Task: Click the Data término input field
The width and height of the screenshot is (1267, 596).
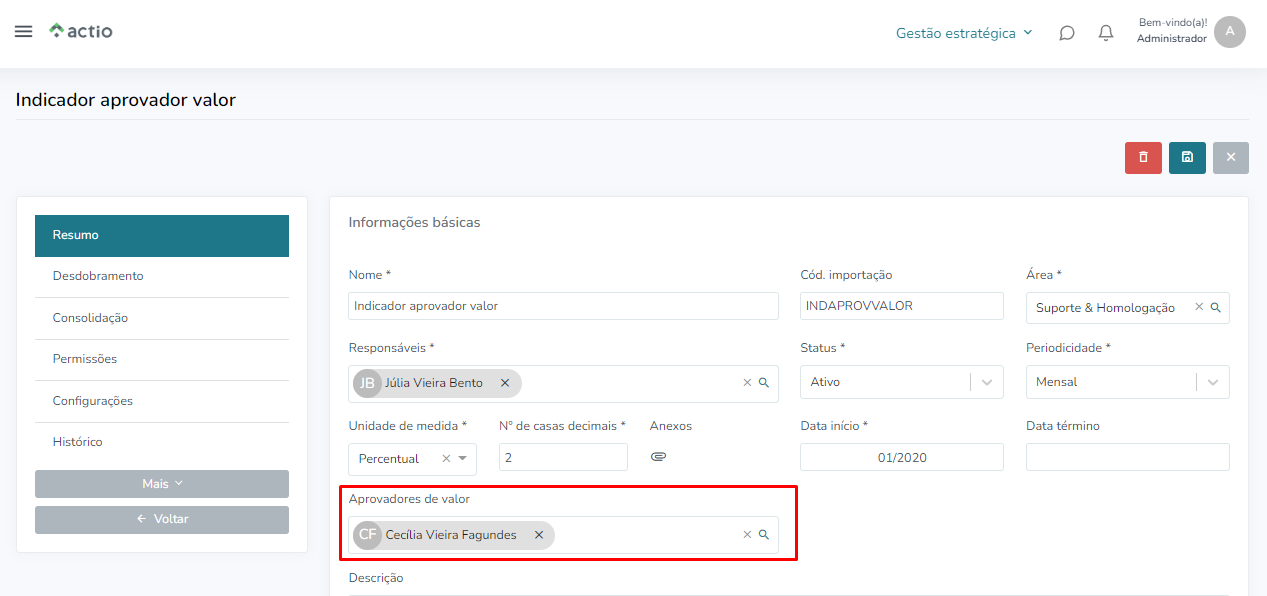Action: (x=1127, y=457)
